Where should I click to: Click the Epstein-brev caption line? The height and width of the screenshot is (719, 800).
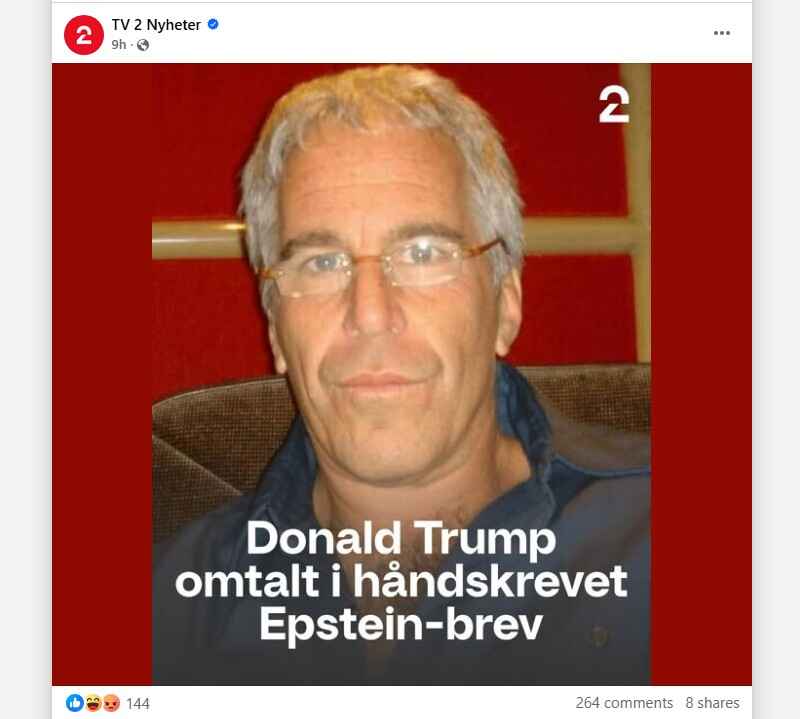[401, 625]
